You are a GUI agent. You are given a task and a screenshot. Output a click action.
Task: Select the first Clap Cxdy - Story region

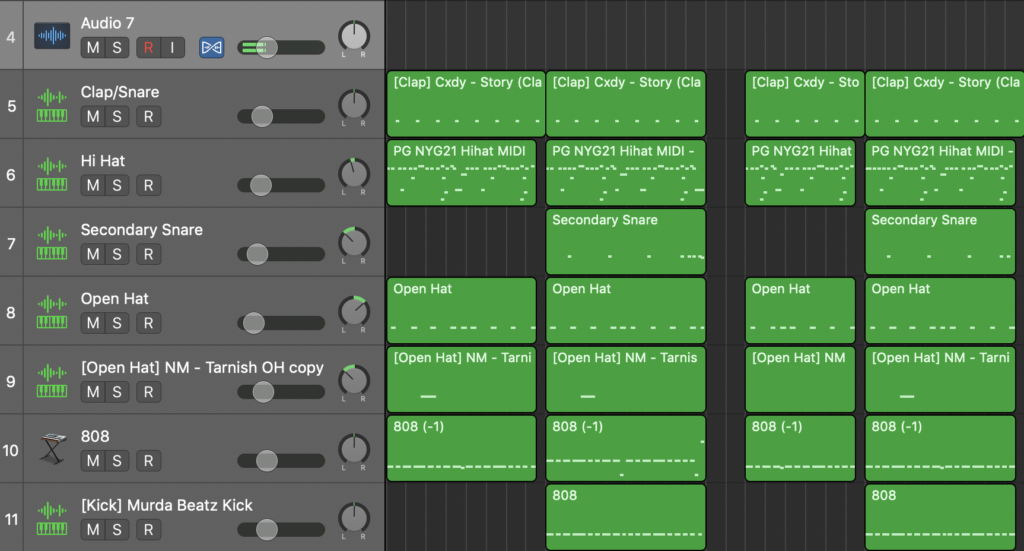click(x=466, y=104)
